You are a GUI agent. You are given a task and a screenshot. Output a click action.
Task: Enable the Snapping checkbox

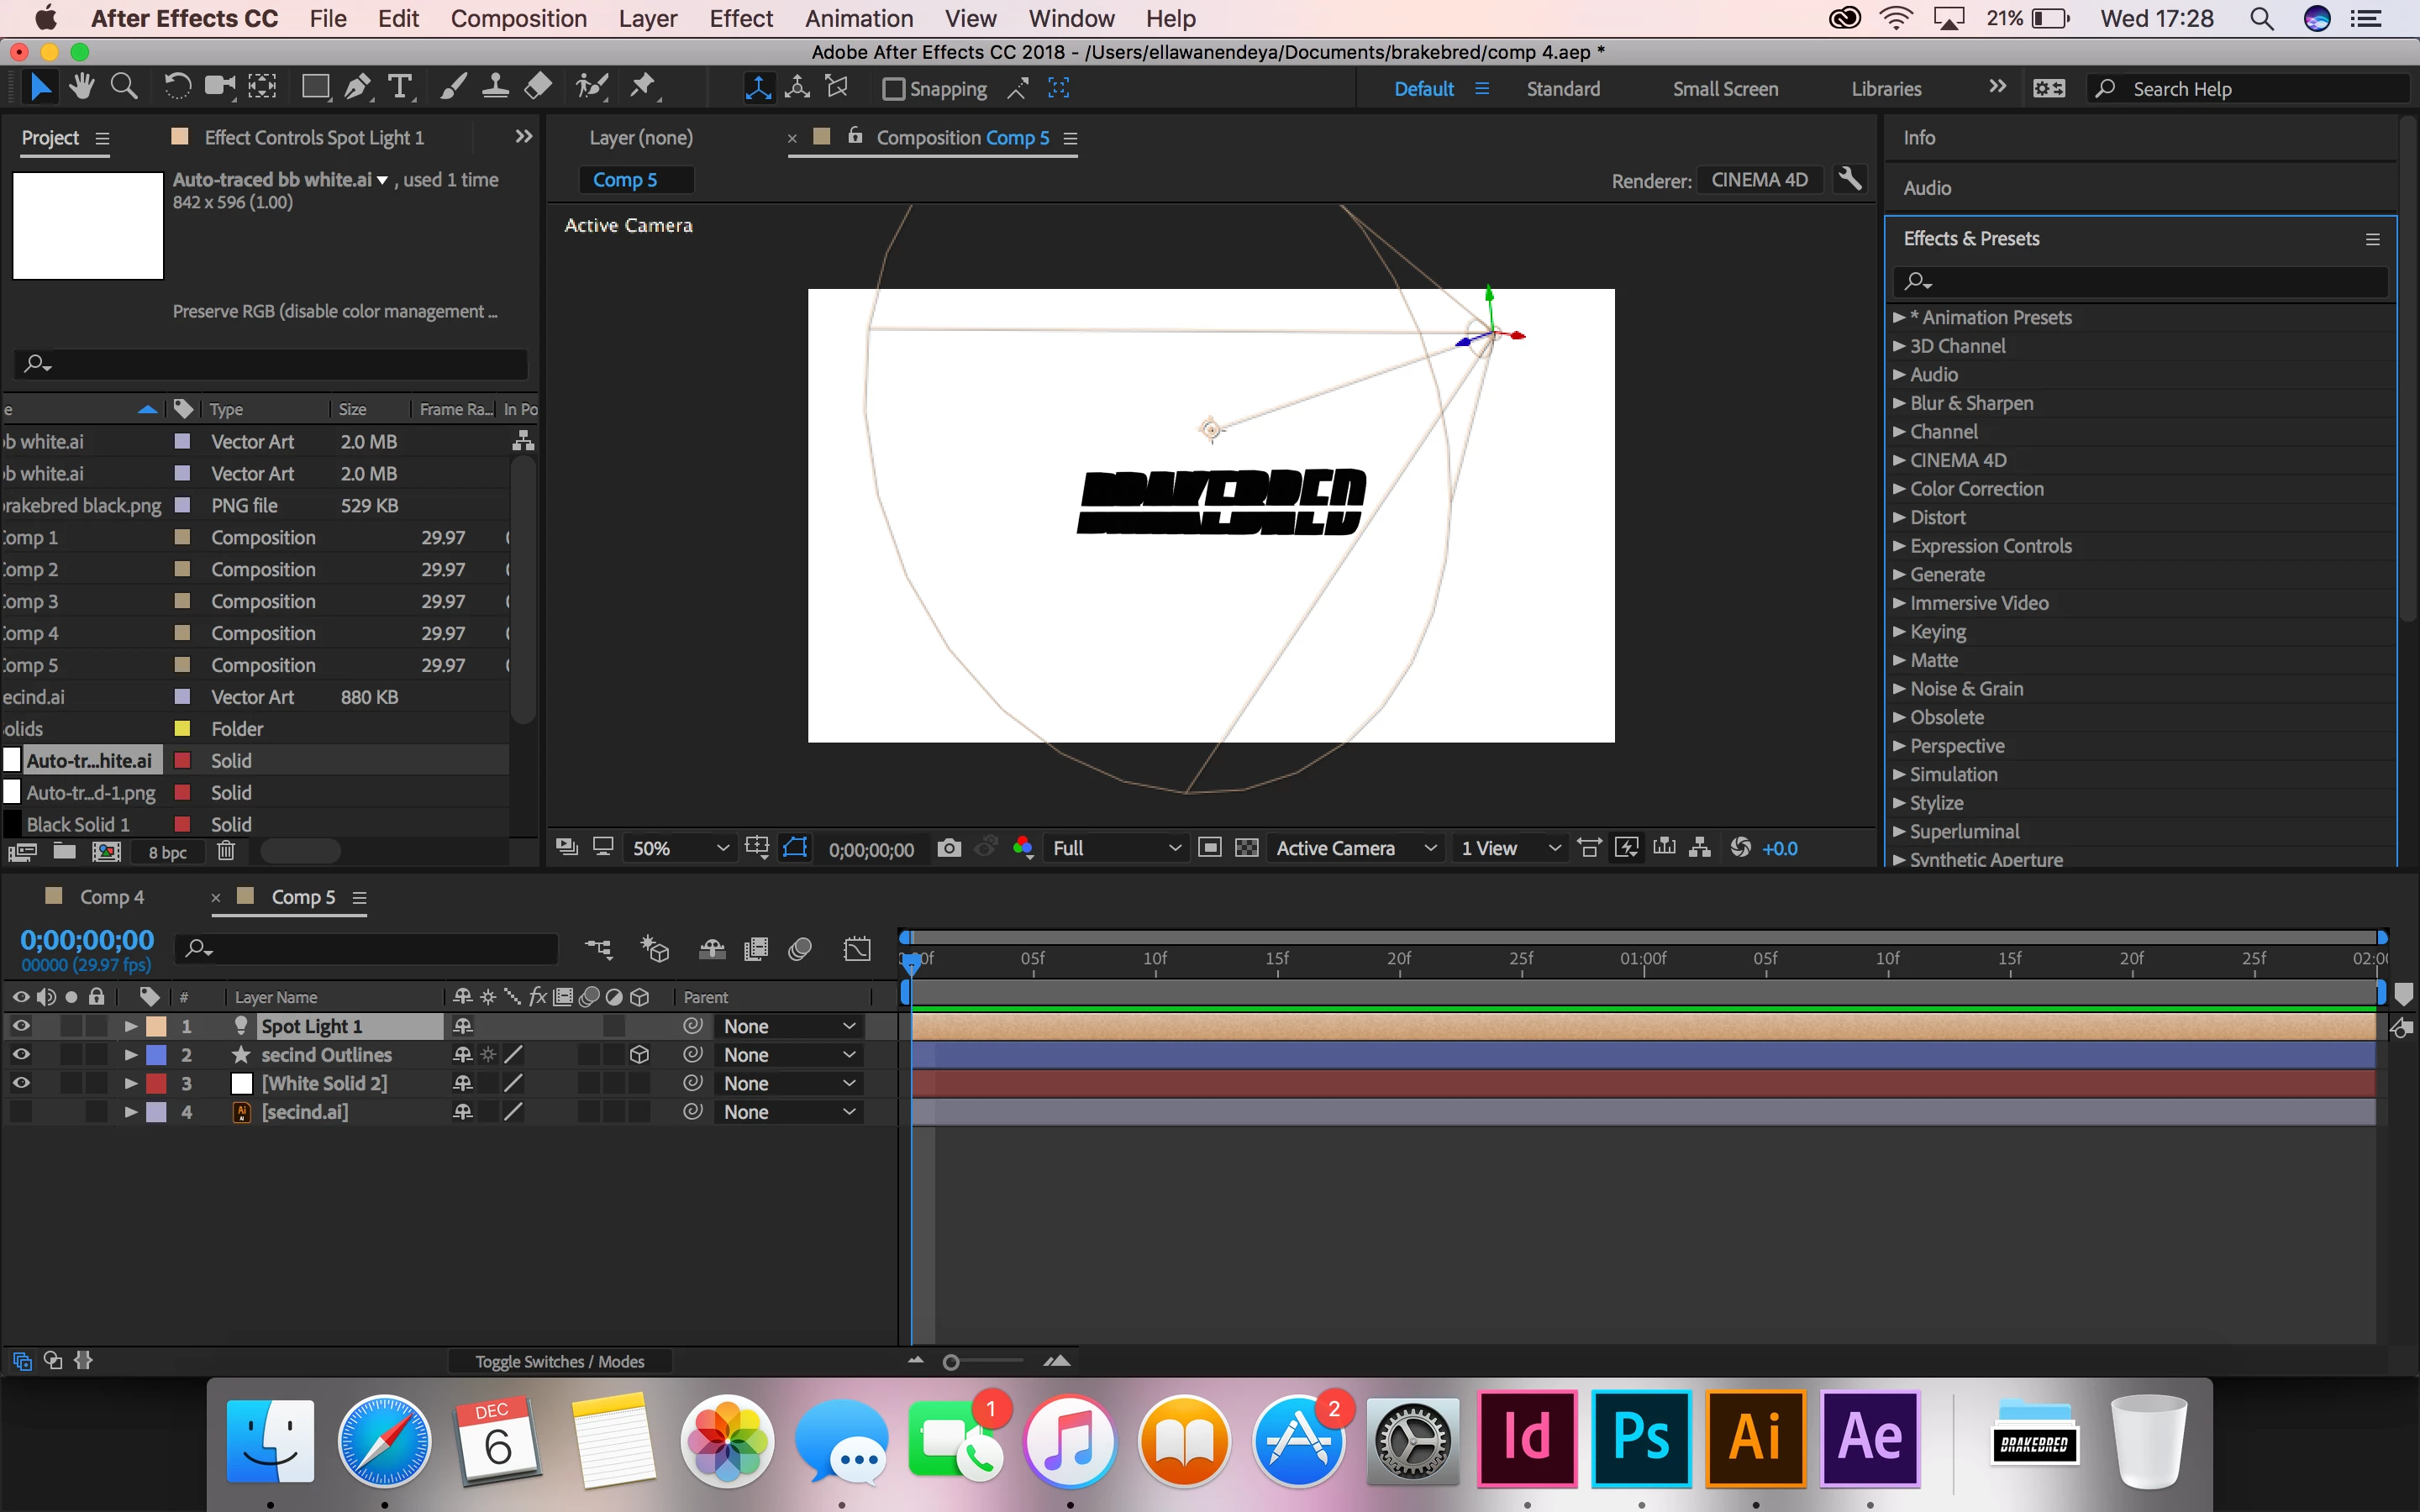[894, 89]
